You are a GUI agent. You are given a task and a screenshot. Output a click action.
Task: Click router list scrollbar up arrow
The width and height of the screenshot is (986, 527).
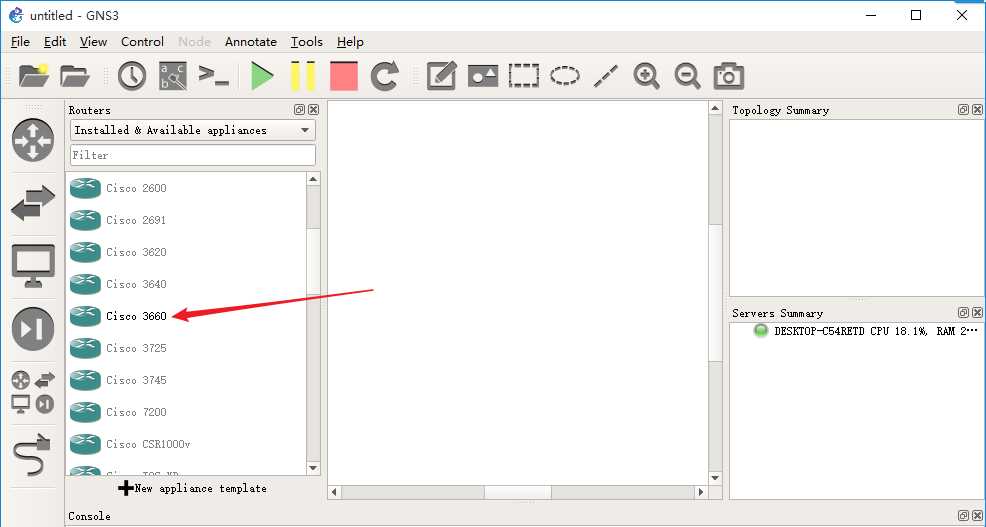coord(313,179)
